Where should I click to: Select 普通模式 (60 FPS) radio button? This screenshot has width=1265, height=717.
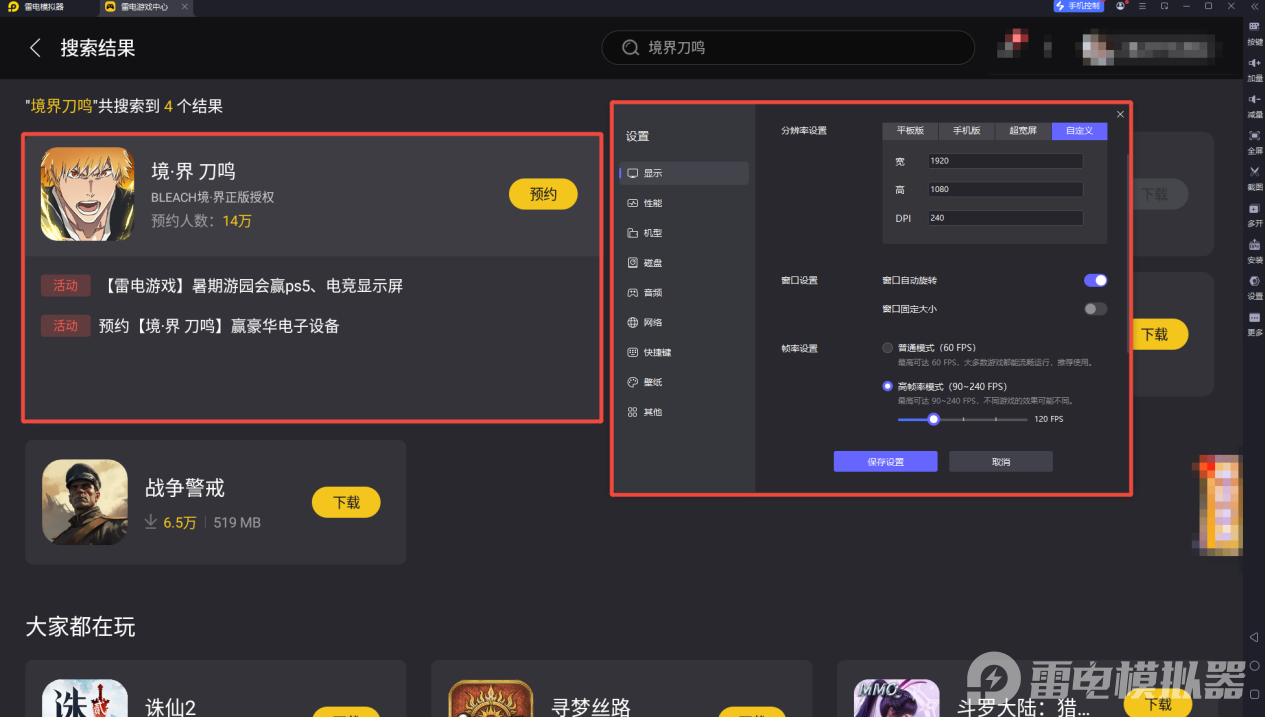(887, 347)
